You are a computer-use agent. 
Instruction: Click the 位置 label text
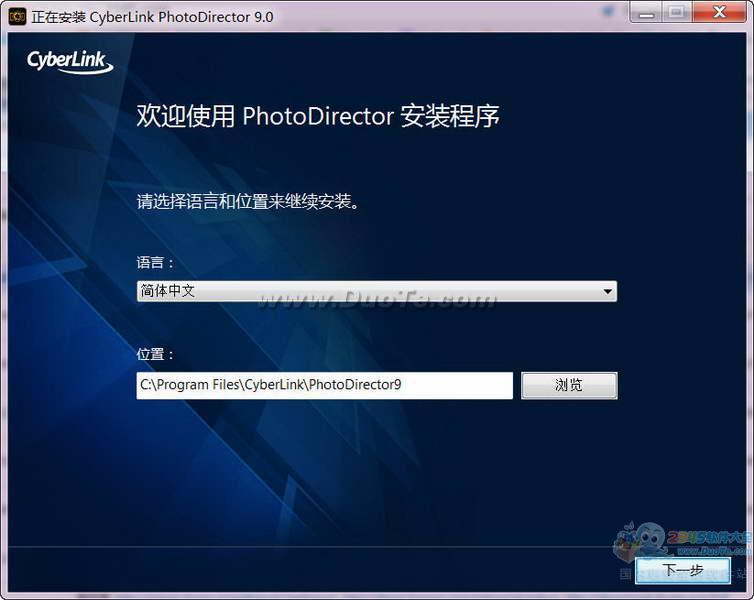pos(155,354)
